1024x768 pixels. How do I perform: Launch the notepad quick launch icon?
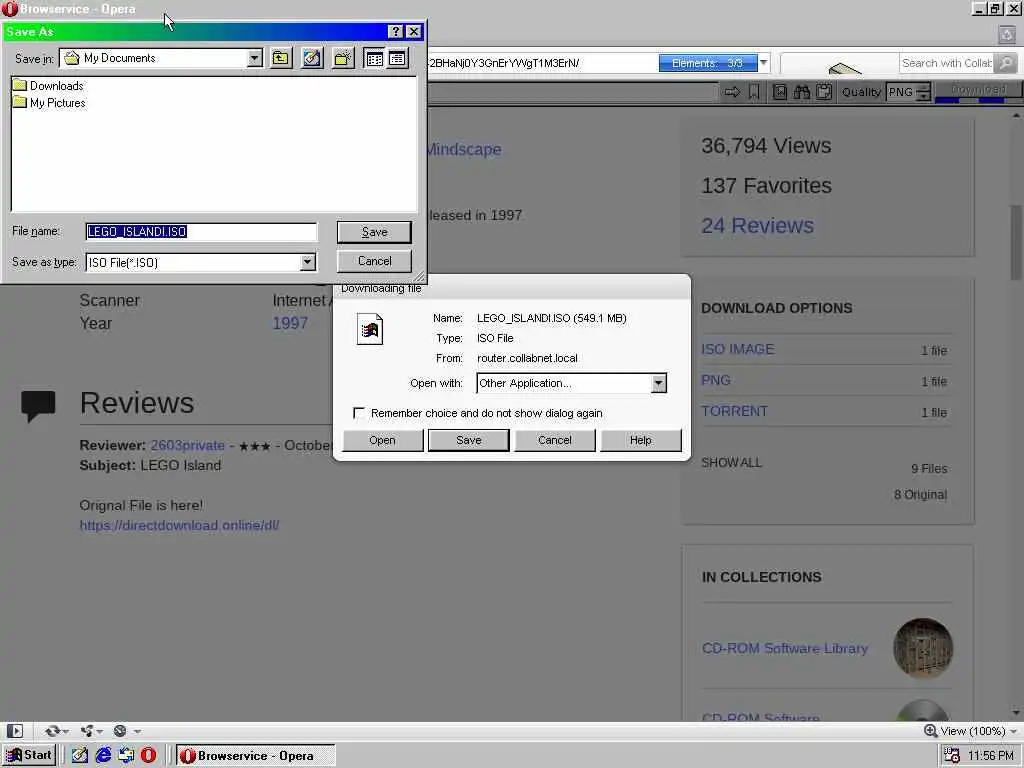(x=80, y=755)
